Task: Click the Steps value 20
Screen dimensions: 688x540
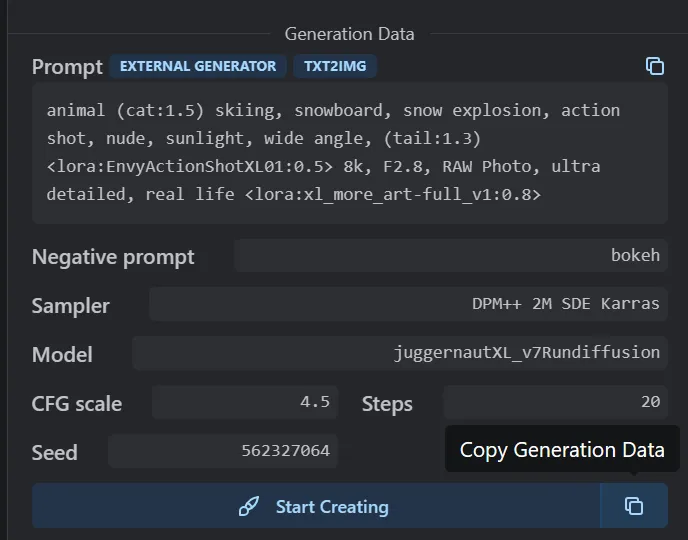Action: pos(650,402)
